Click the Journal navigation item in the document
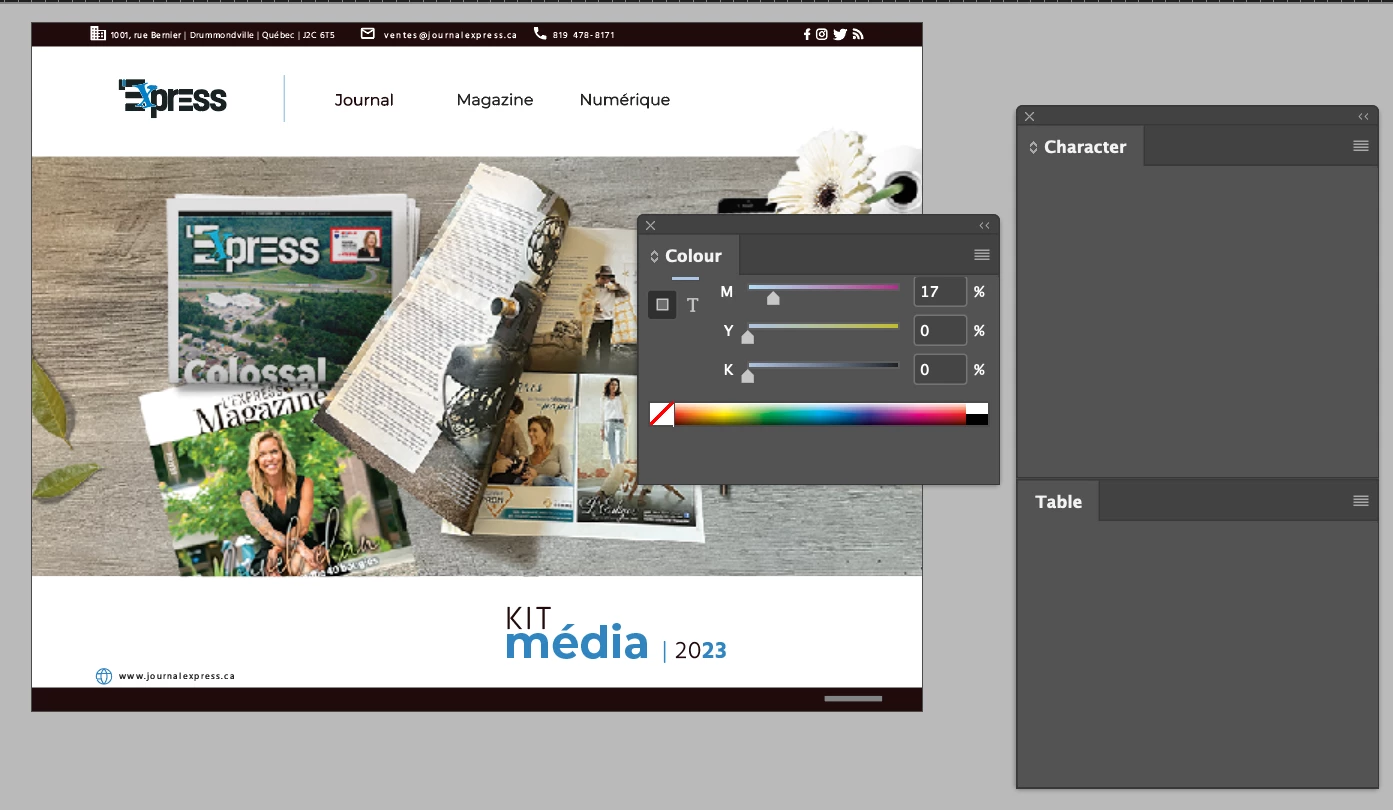1393x810 pixels. coord(364,100)
